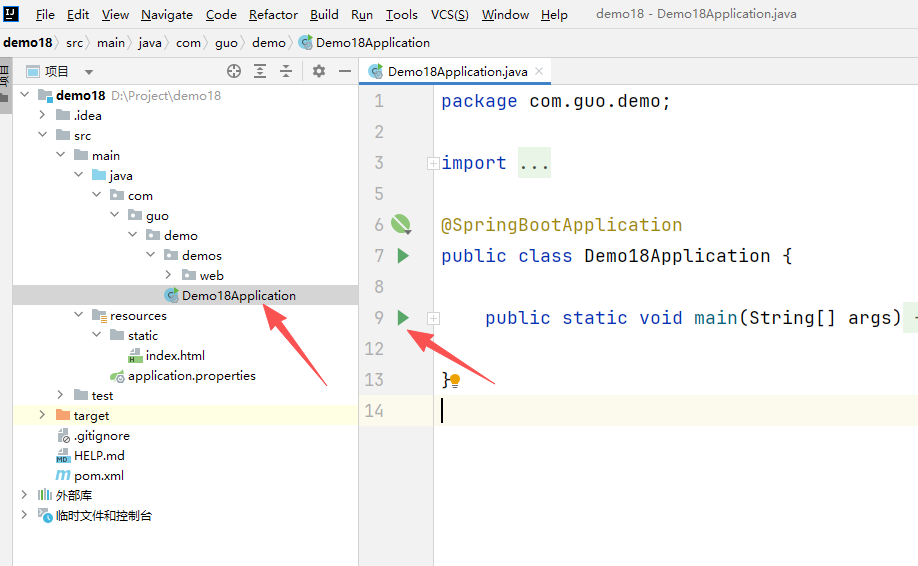This screenshot has height=566, width=918.
Task: Click the demo breadcrumb in navigation bar
Action: pos(269,43)
